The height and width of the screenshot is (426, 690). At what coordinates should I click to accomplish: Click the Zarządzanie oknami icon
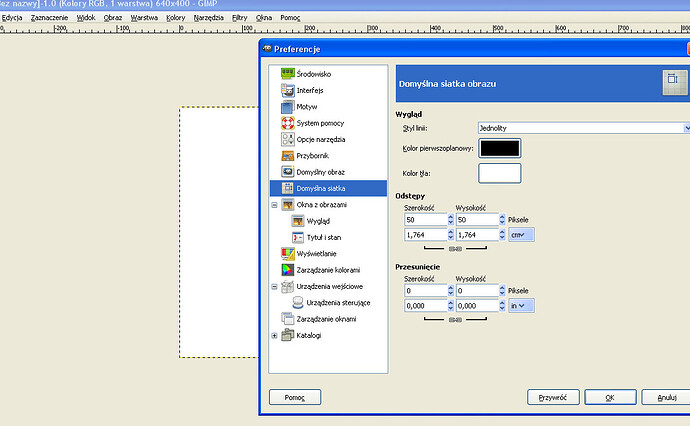click(287, 319)
